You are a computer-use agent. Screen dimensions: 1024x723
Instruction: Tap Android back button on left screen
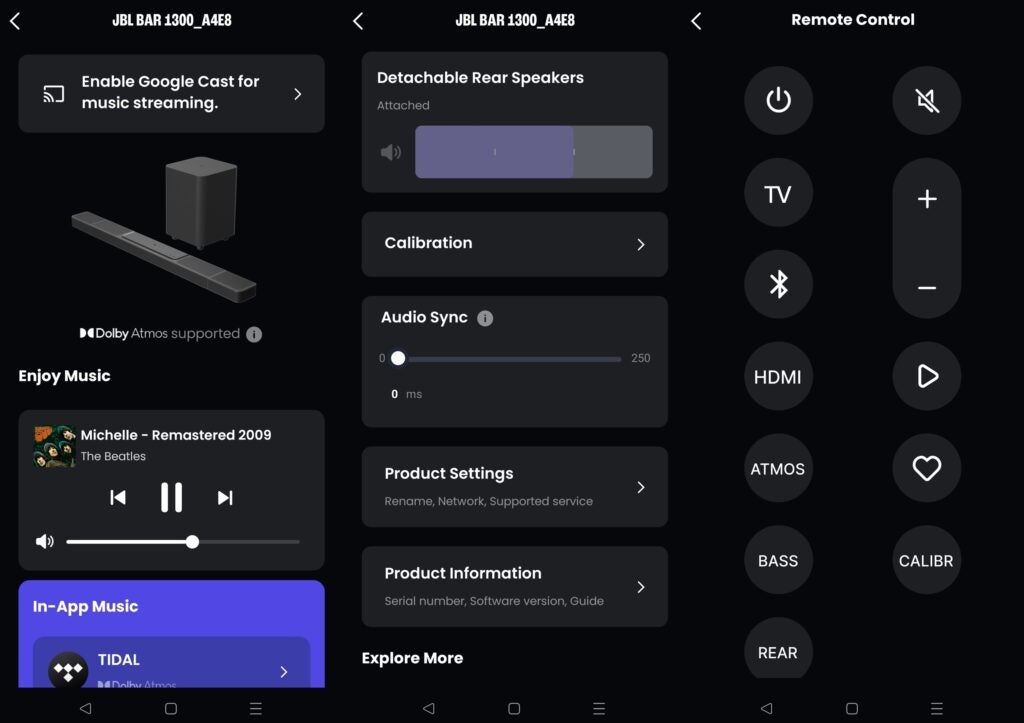tap(86, 708)
